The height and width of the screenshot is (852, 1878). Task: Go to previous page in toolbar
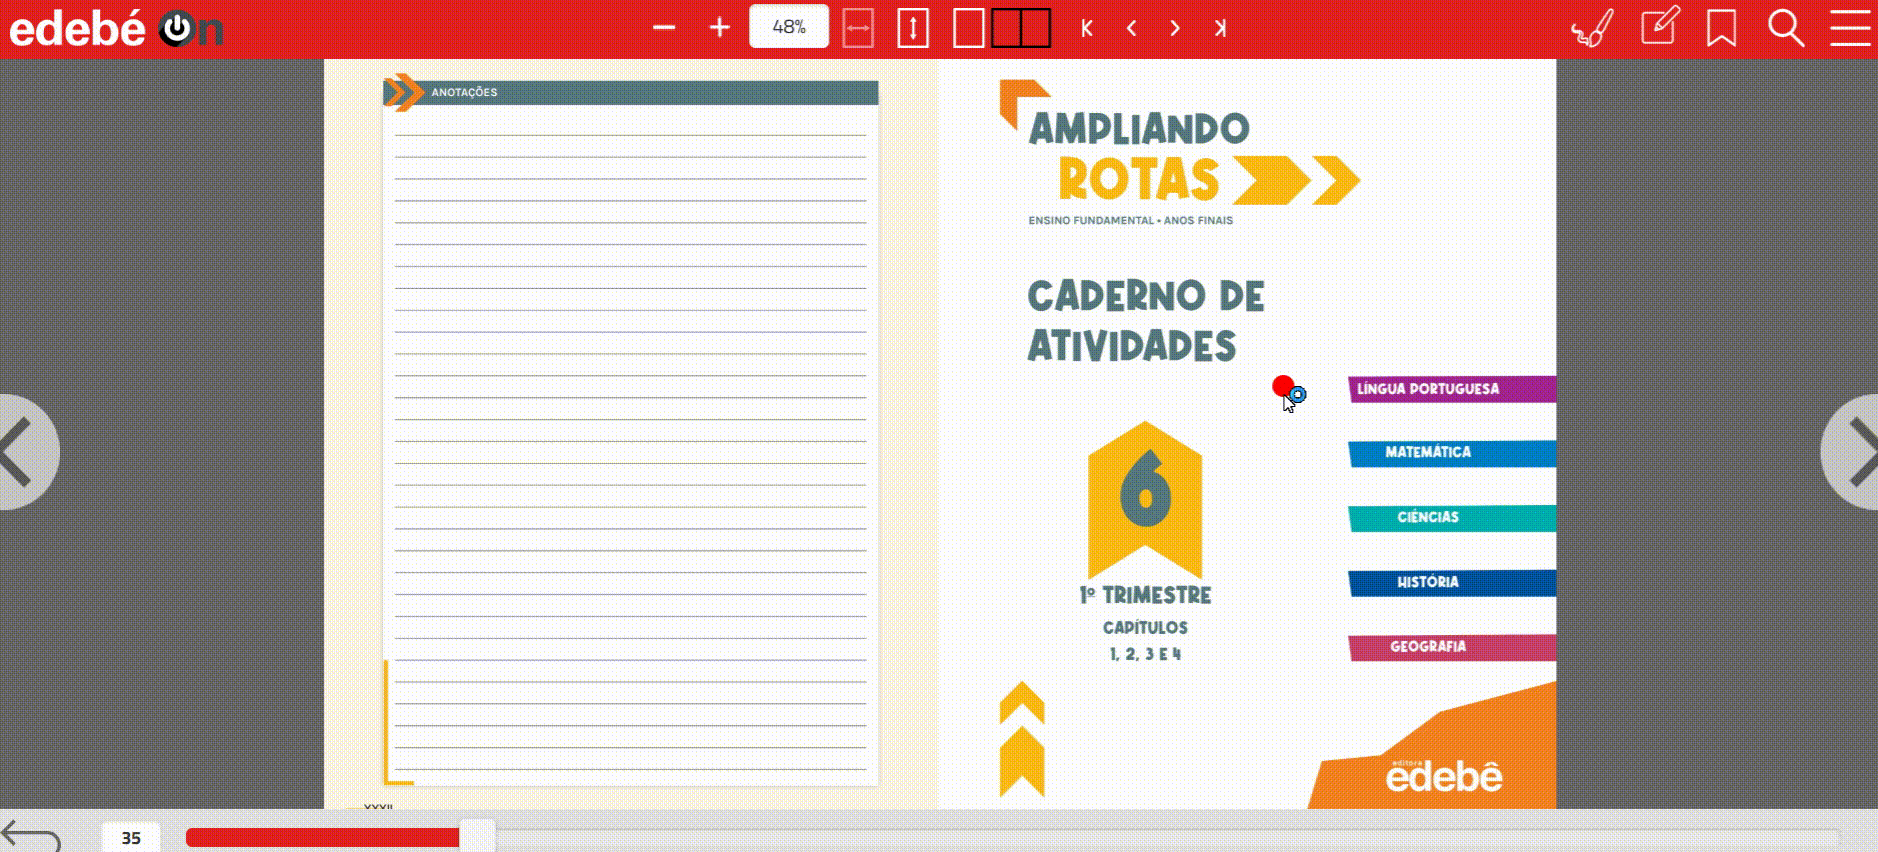pyautogui.click(x=1131, y=28)
